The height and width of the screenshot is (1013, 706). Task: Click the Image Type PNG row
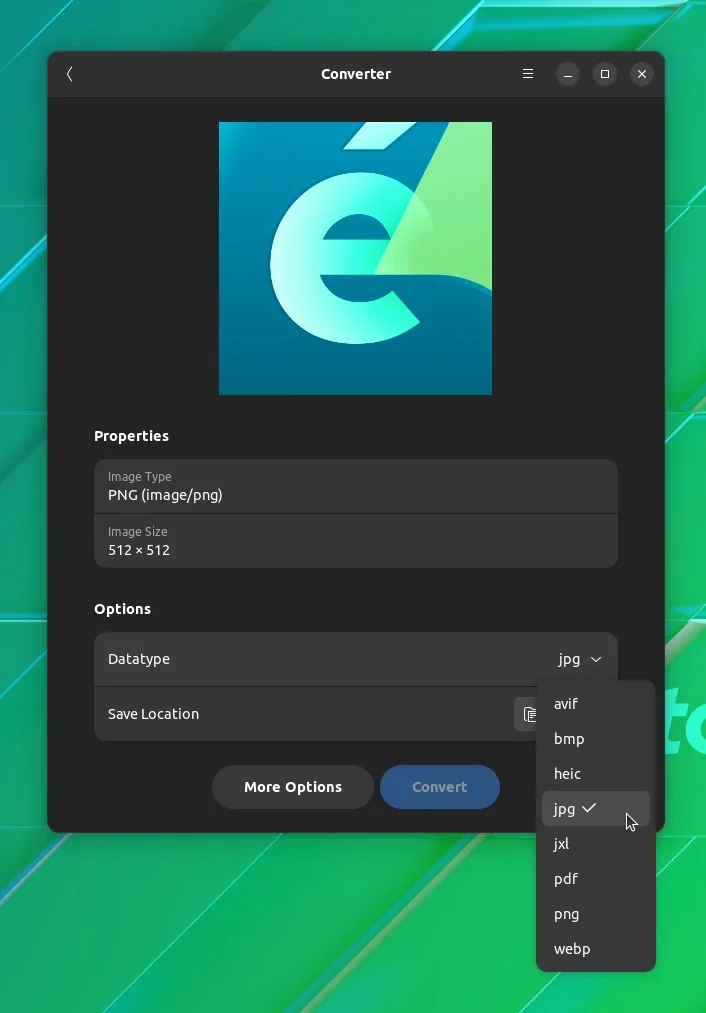(x=356, y=486)
